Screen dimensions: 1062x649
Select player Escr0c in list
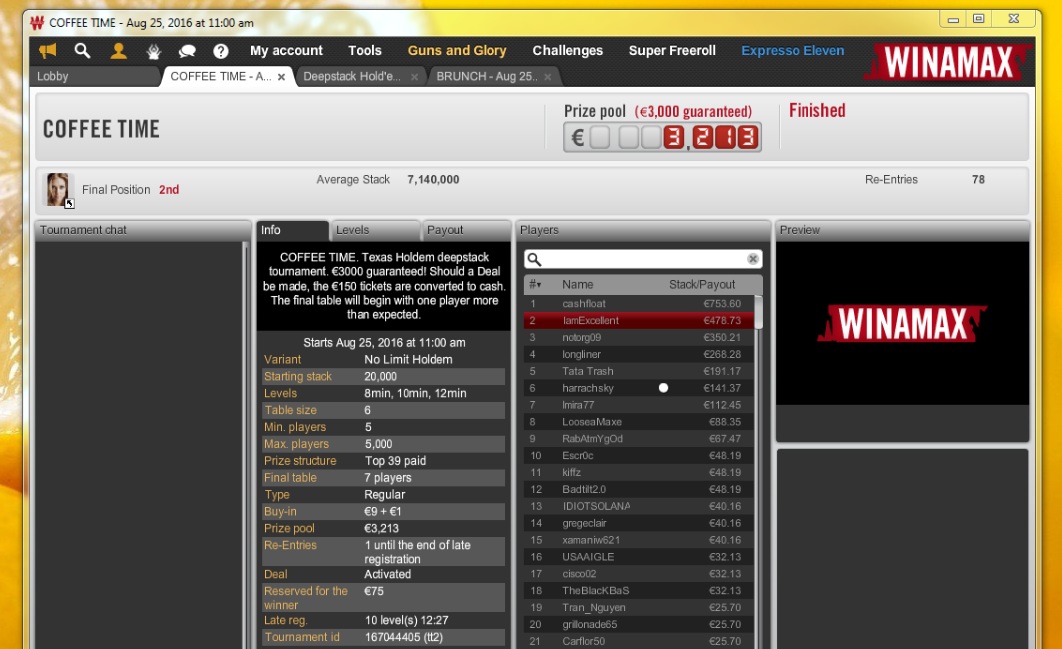(x=639, y=456)
